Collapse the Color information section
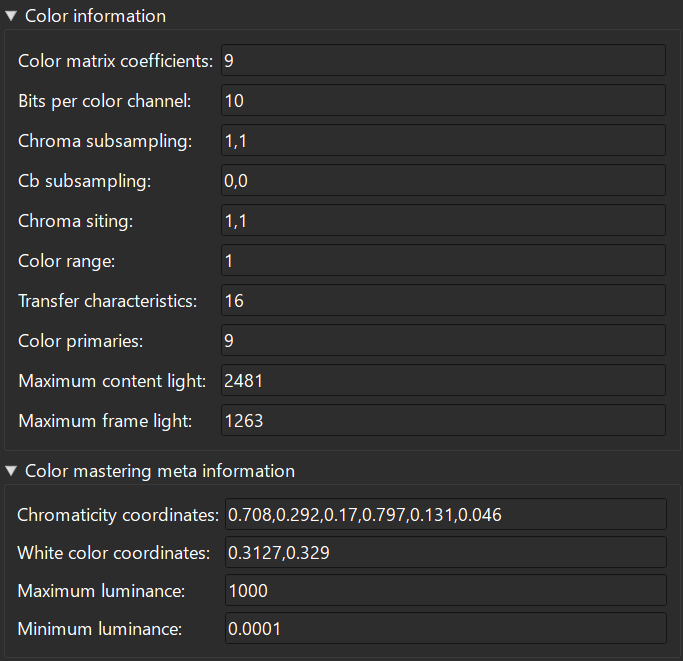This screenshot has height=661, width=683. (11, 16)
